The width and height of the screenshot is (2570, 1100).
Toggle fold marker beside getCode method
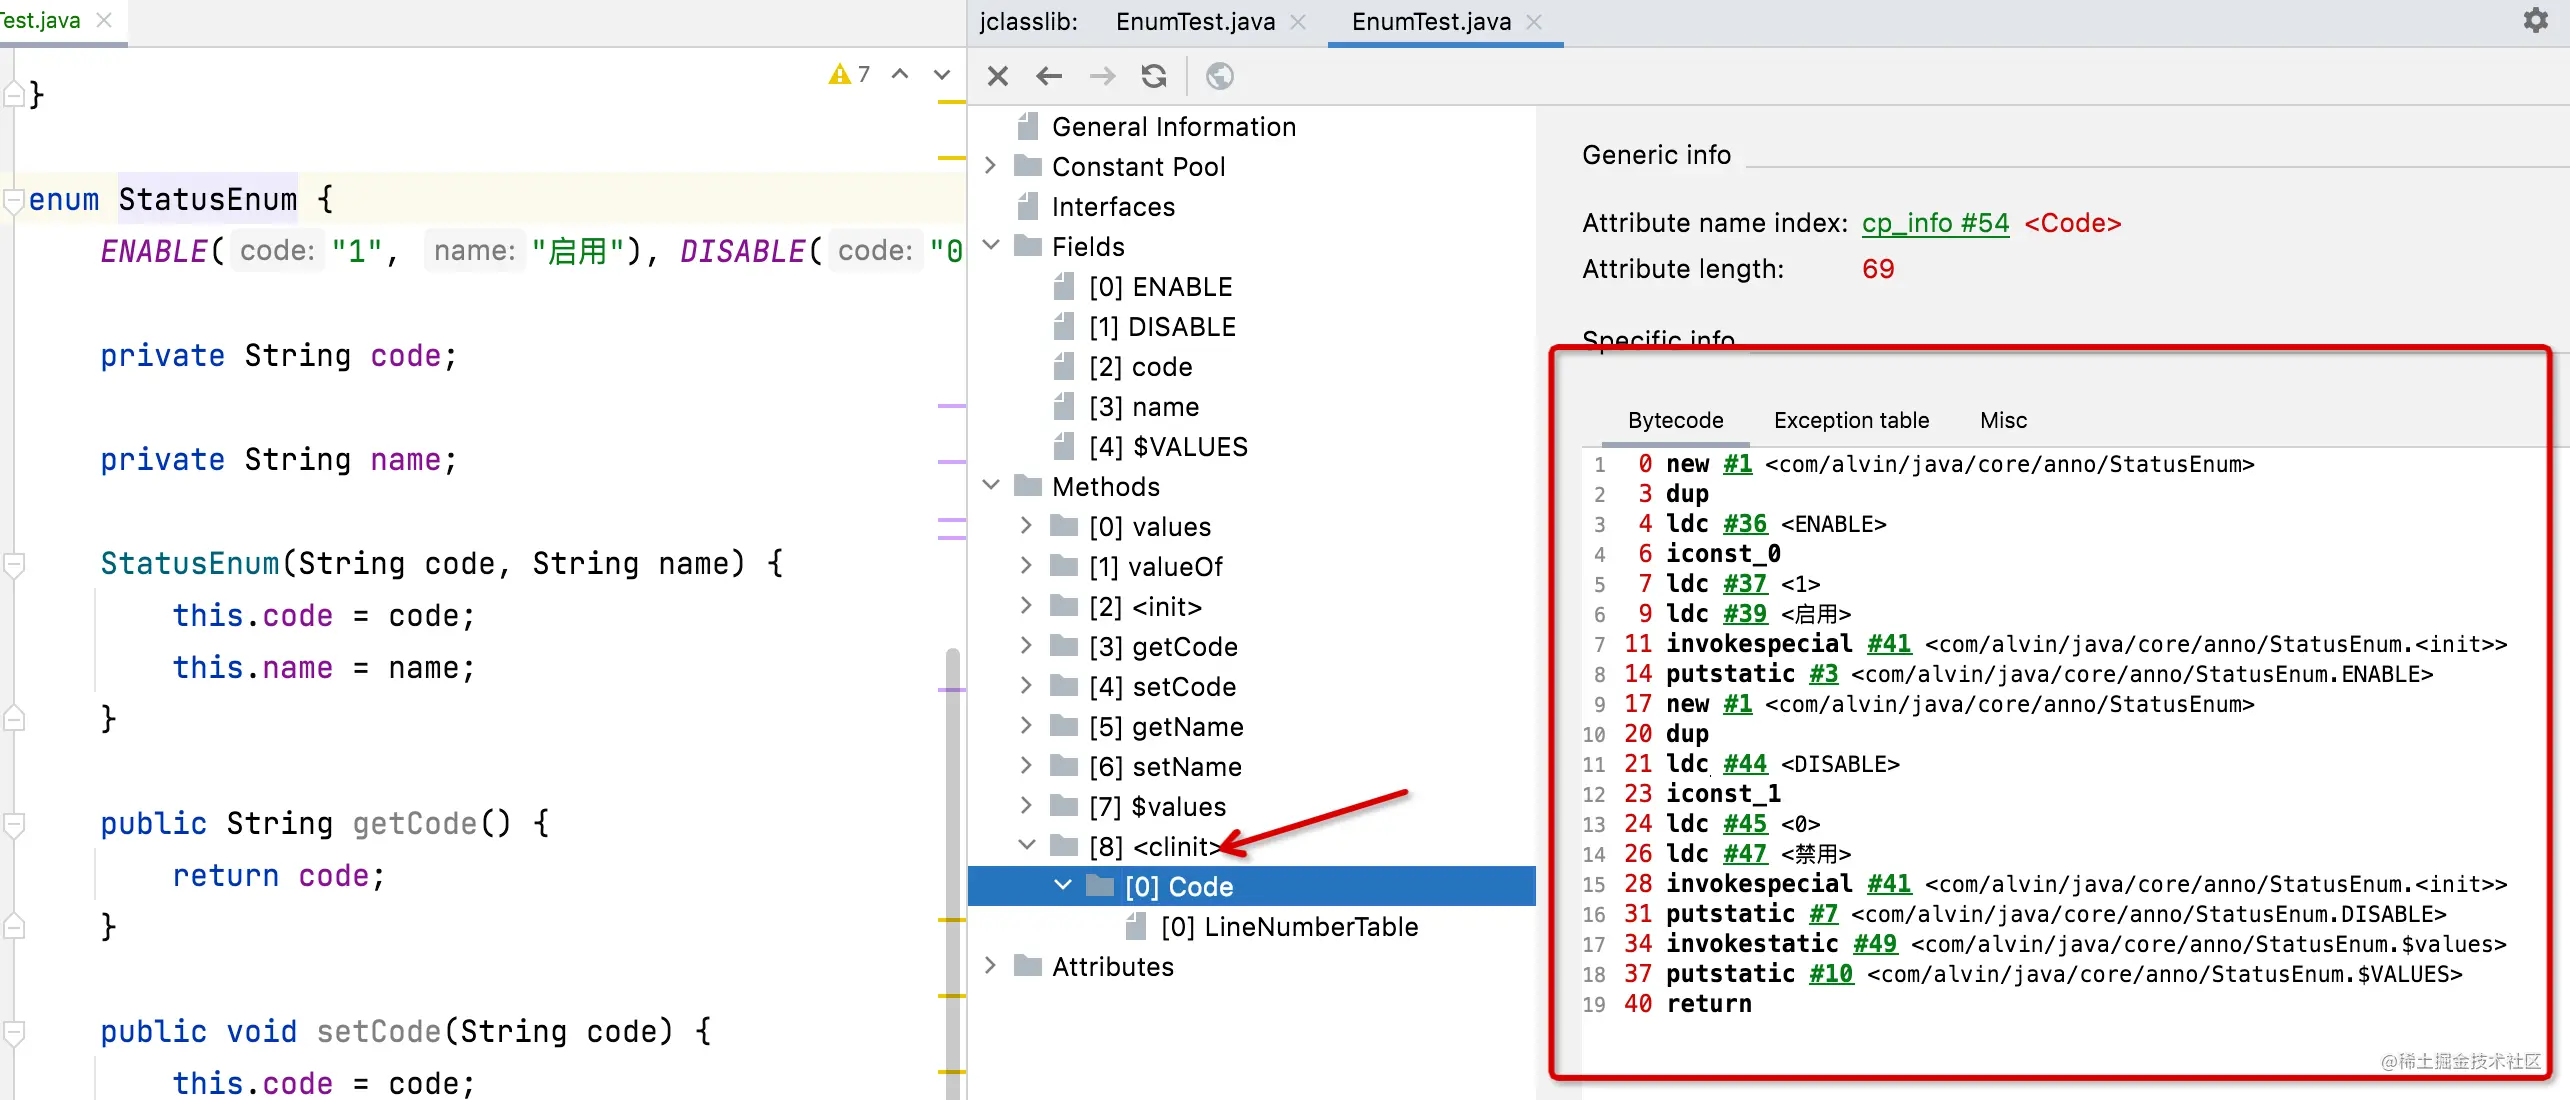tap(14, 824)
